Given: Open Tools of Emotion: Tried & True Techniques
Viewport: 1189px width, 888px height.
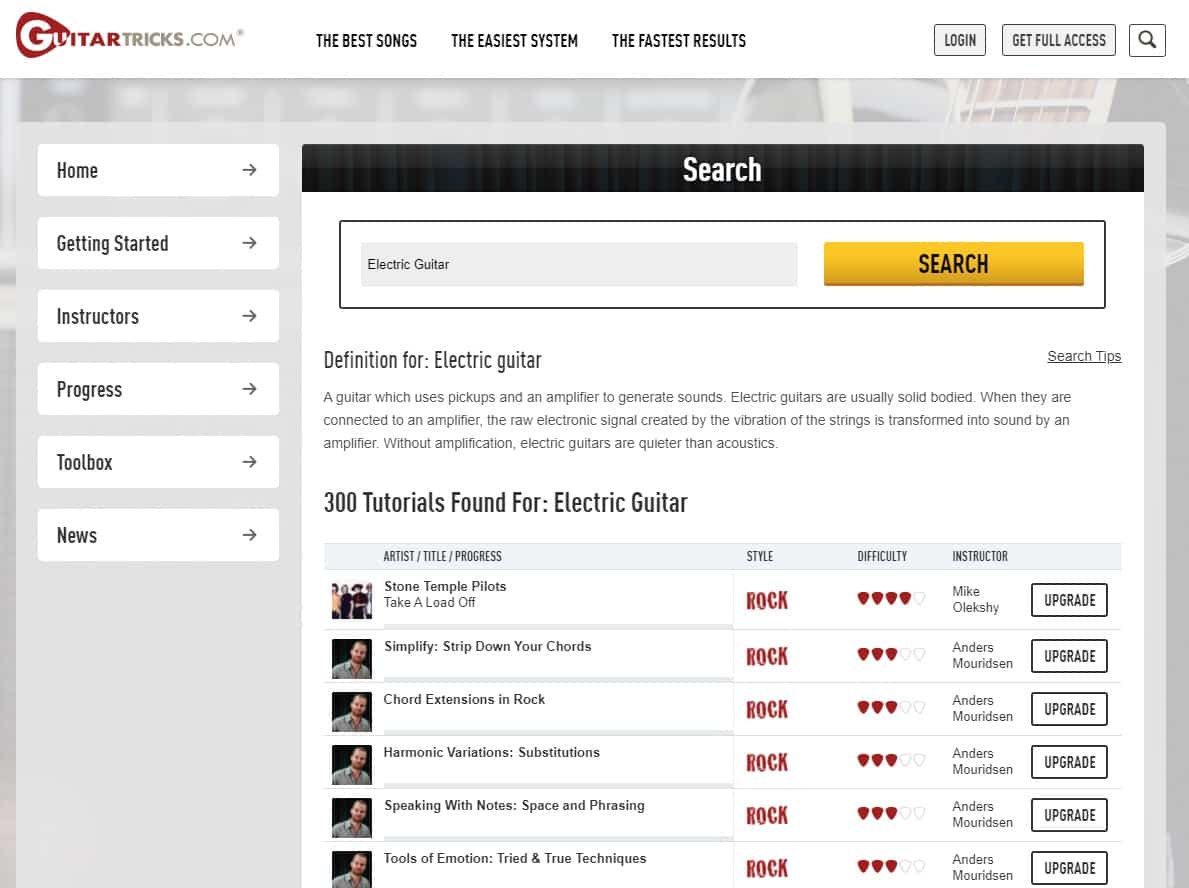Looking at the screenshot, I should [x=515, y=858].
